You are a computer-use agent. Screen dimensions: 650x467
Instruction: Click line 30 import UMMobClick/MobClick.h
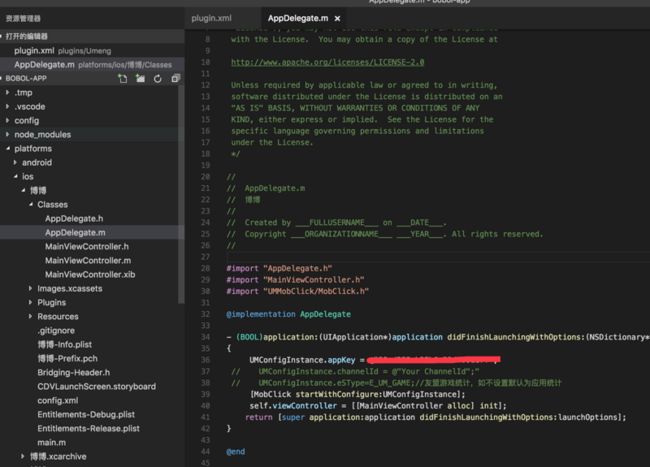[297, 291]
